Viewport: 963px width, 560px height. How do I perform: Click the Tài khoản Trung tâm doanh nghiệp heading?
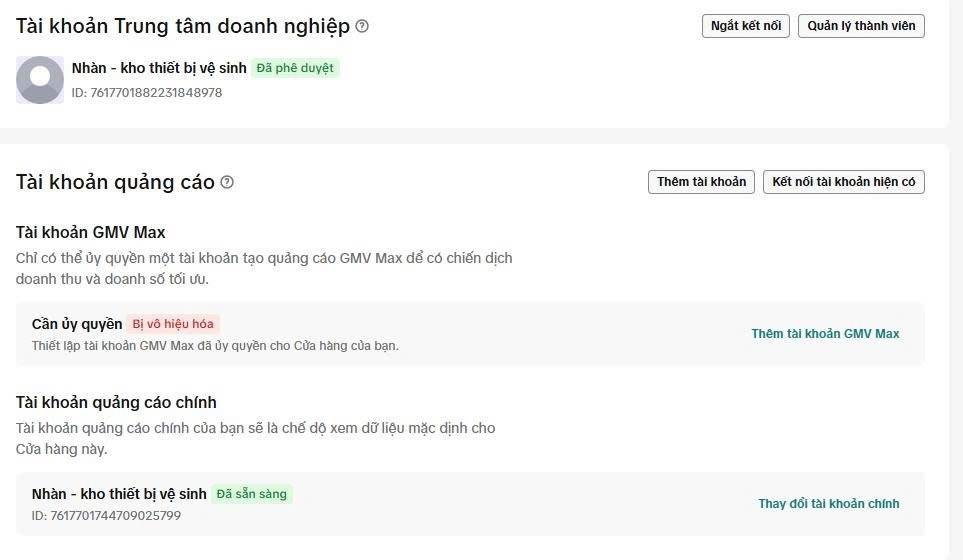coord(183,26)
